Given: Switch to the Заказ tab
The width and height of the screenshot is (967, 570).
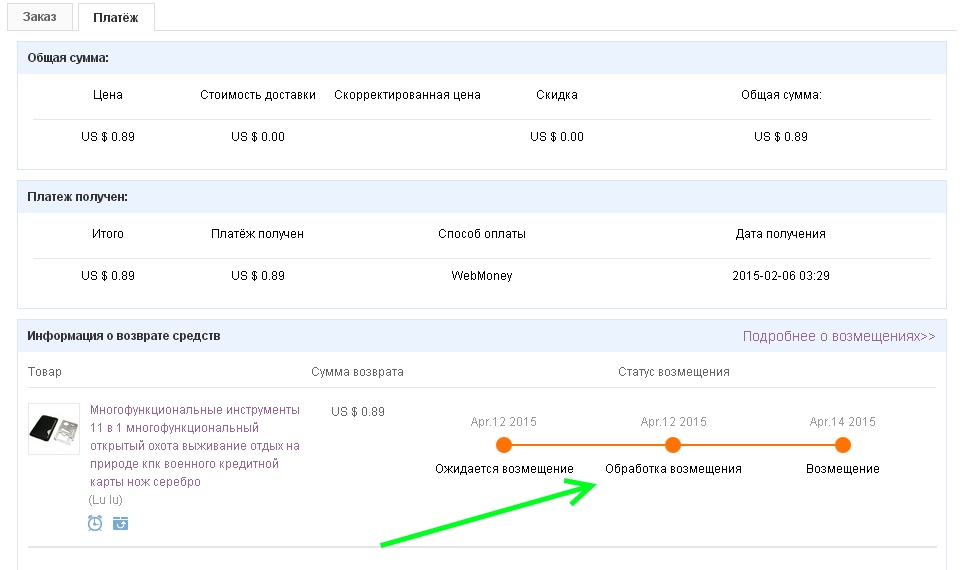Looking at the screenshot, I should (x=39, y=17).
